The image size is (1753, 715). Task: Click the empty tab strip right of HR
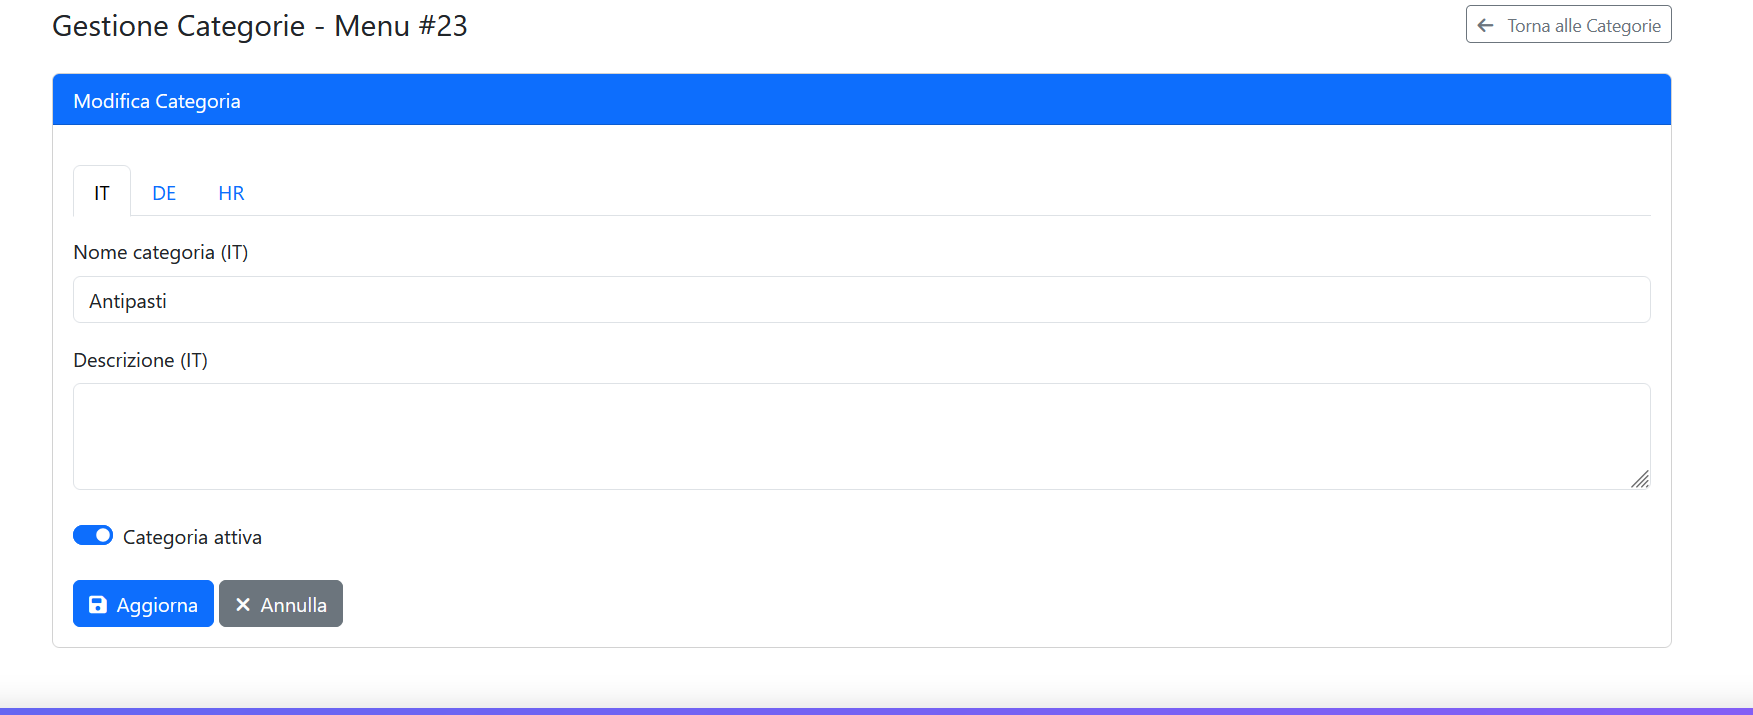900,192
